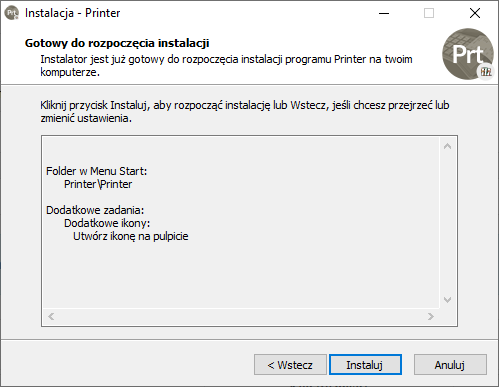Click the horizontal scroll right arrow
This screenshot has height=387, width=499.
tap(431, 316)
